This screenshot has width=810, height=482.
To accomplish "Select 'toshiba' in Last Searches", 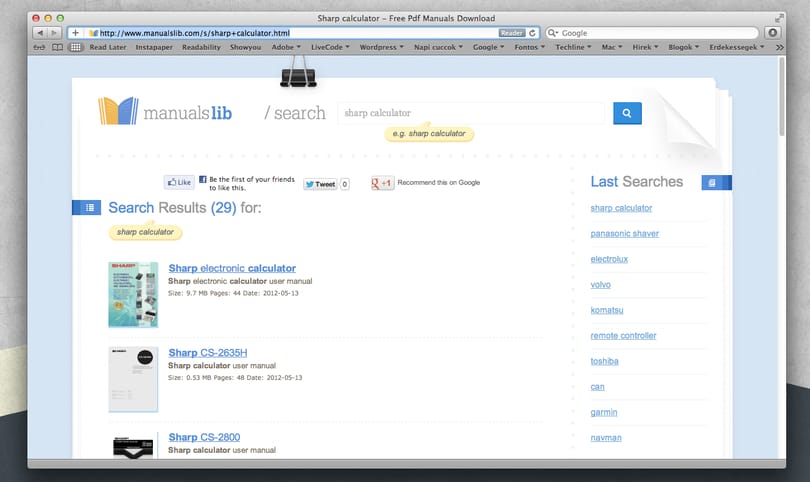I will pos(604,361).
